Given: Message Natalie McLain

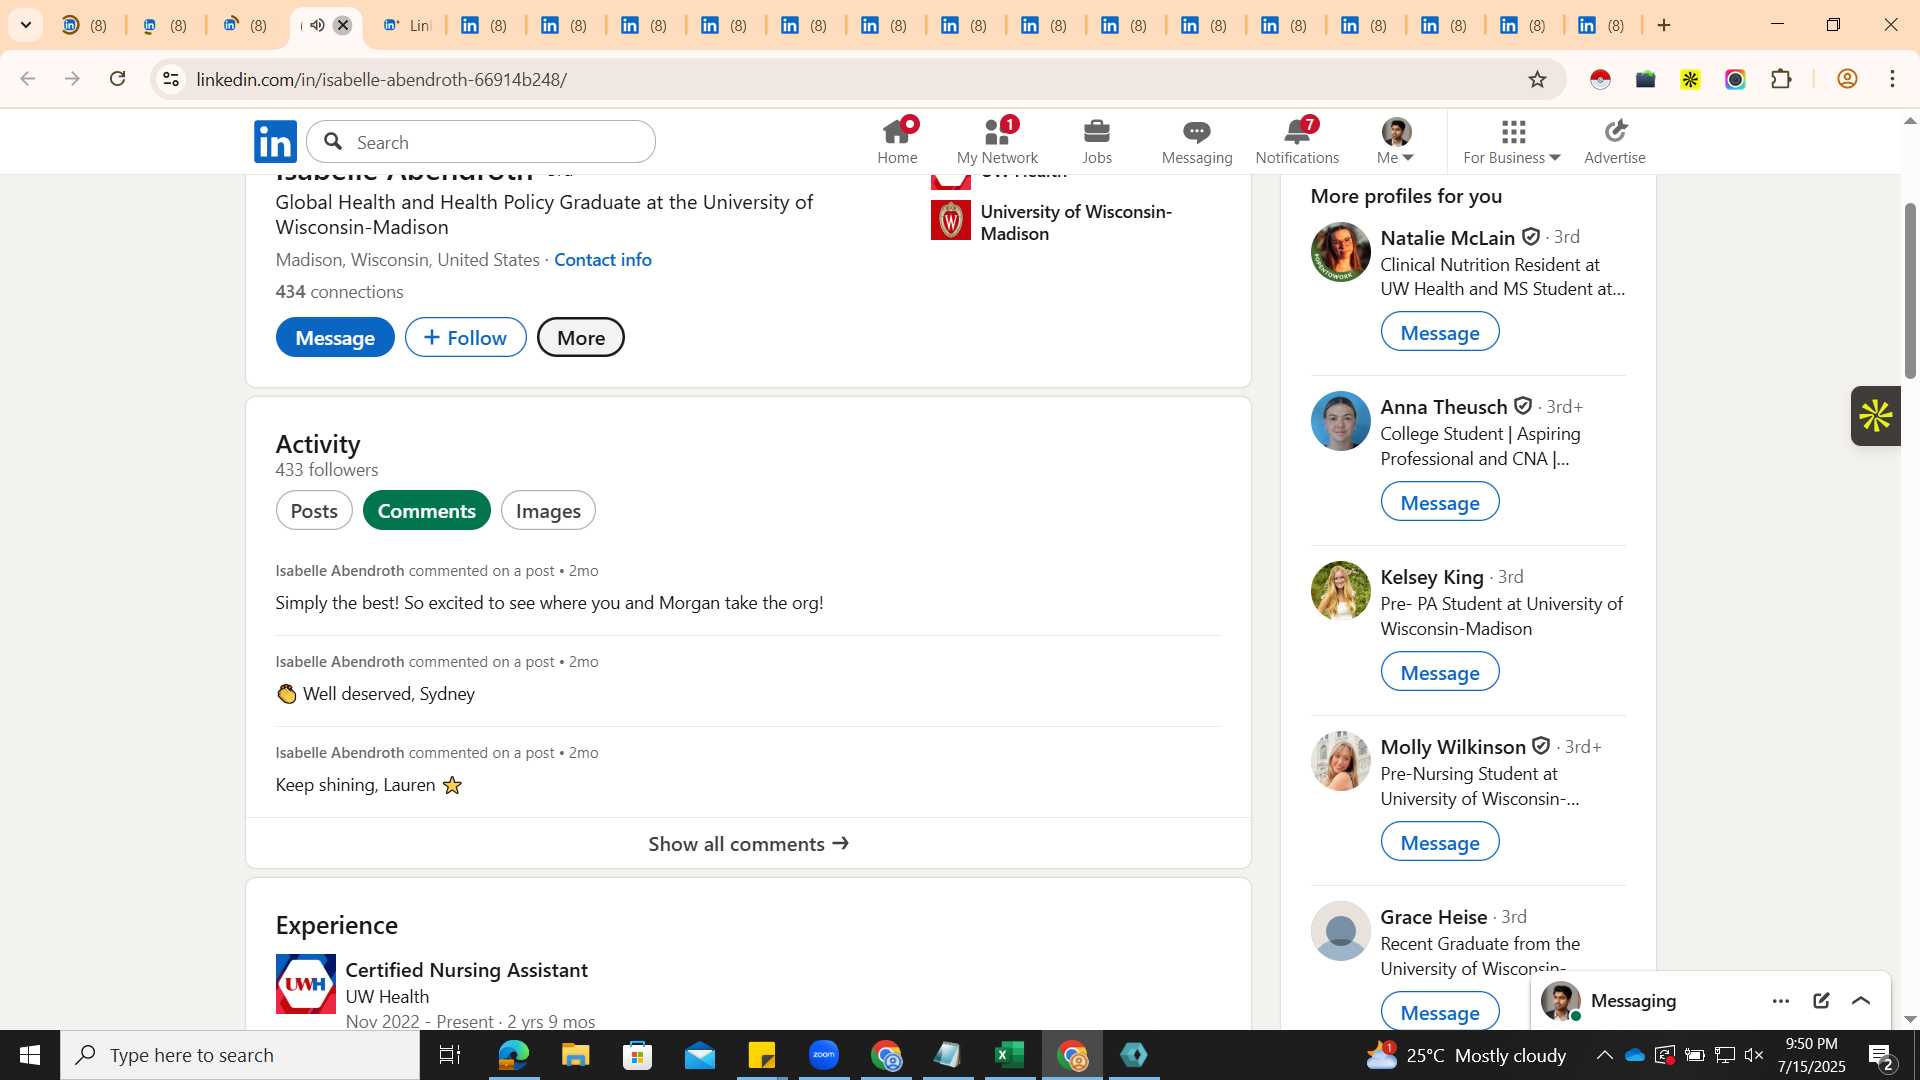Looking at the screenshot, I should pos(1440,332).
